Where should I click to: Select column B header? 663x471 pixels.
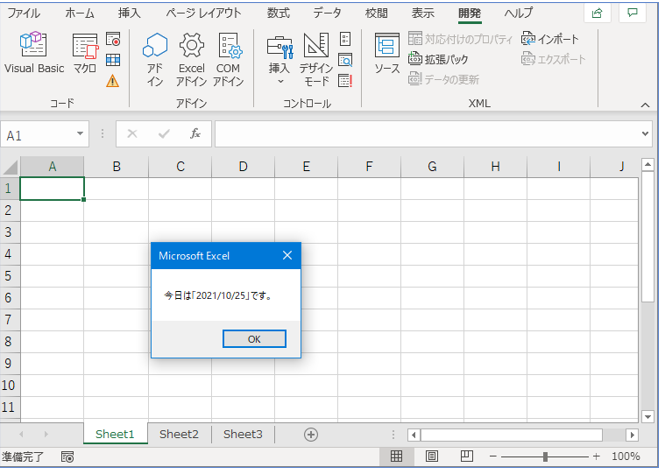116,167
